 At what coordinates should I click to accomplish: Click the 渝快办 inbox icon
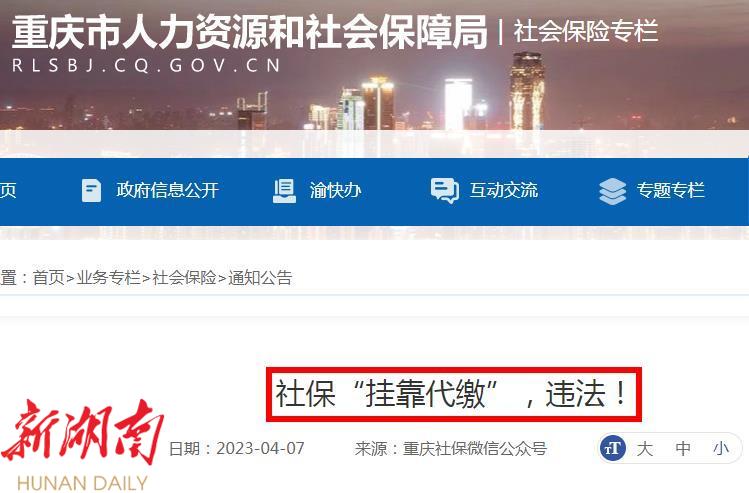(284, 191)
